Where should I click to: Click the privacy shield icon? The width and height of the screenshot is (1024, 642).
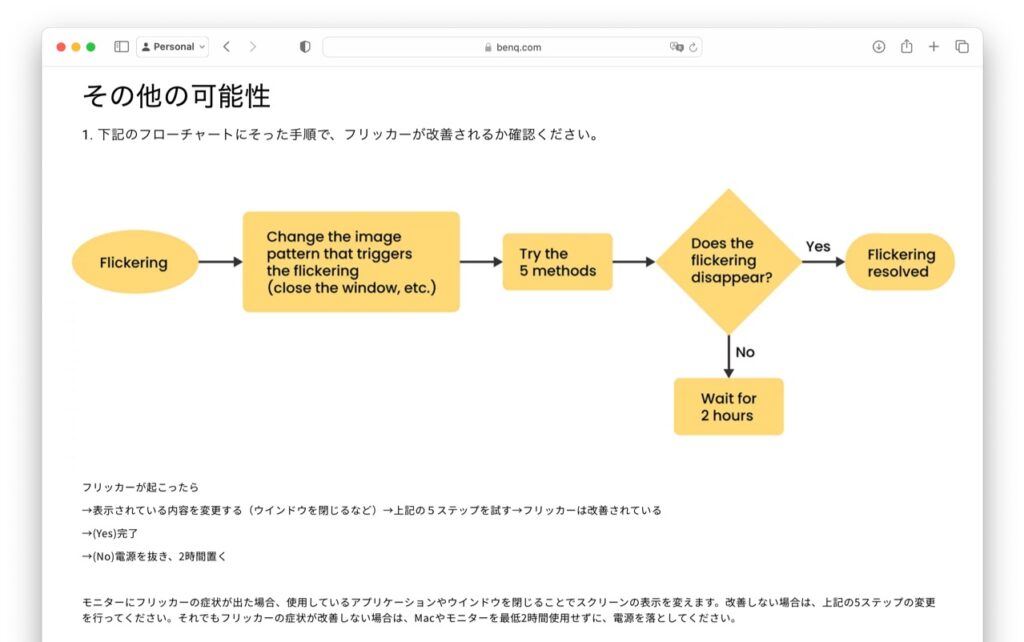click(305, 46)
